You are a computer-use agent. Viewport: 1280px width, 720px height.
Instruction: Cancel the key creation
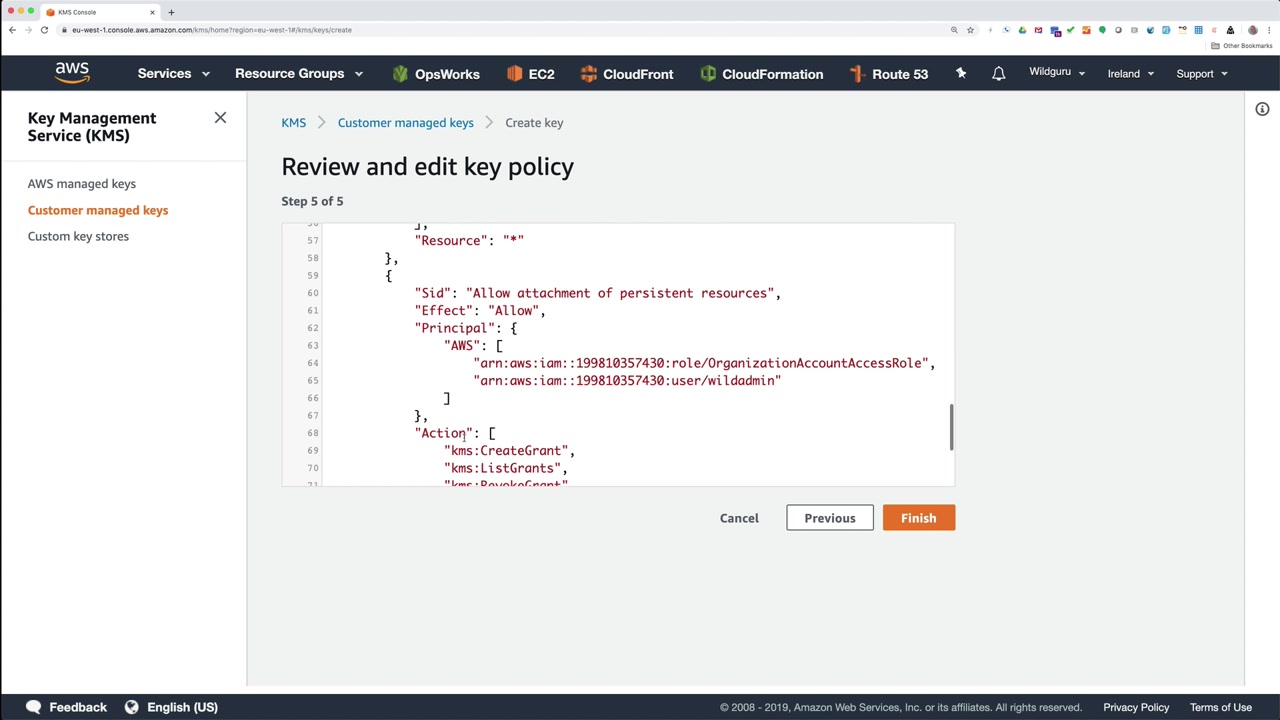739,518
